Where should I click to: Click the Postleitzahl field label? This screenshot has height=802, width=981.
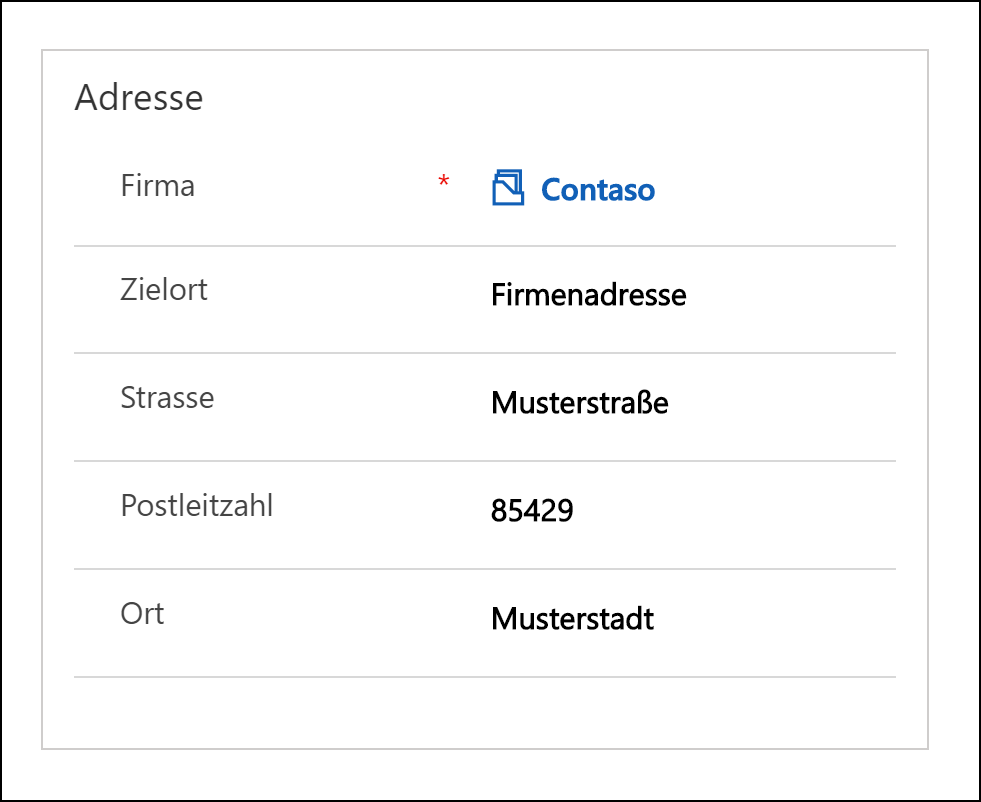coord(196,505)
